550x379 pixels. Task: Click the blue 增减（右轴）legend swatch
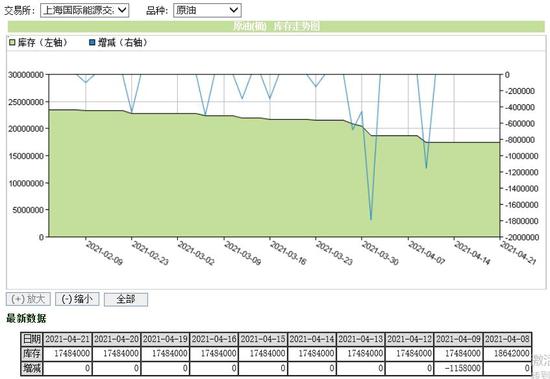92,43
